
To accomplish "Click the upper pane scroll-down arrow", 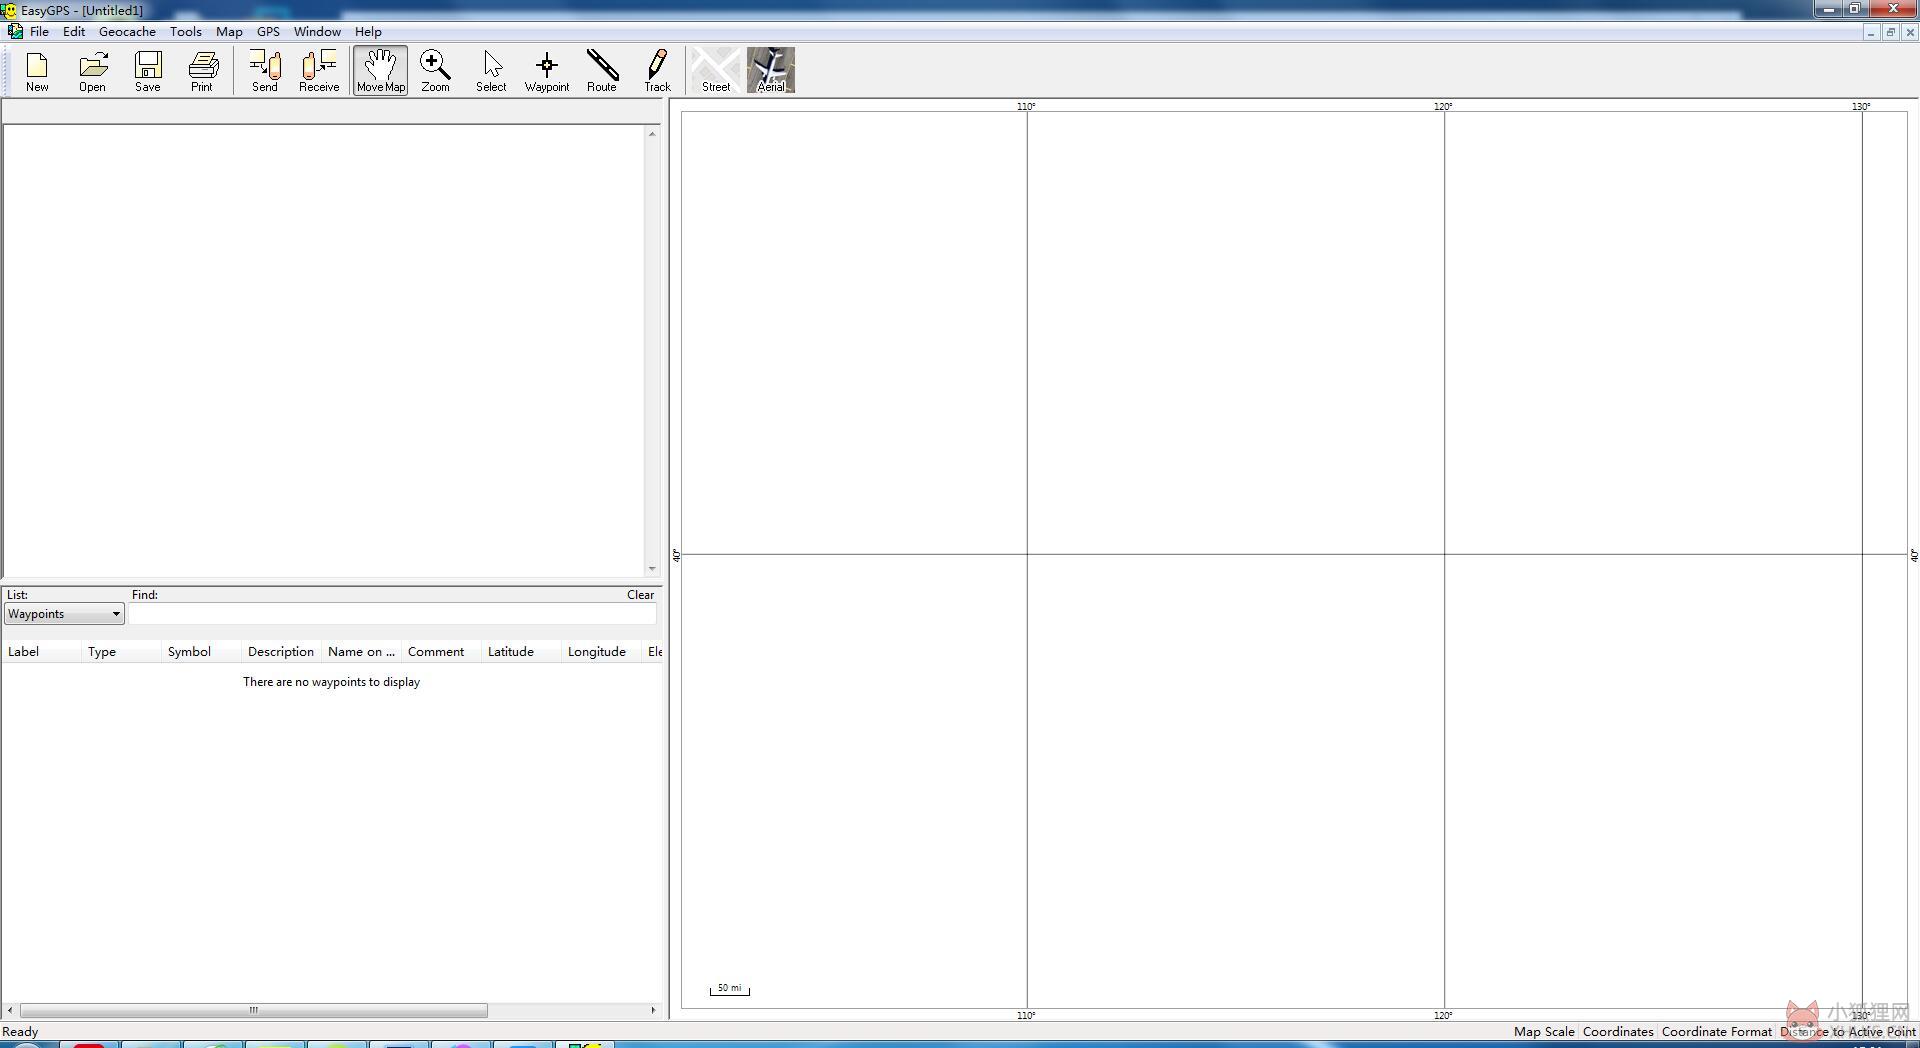I will coord(652,569).
